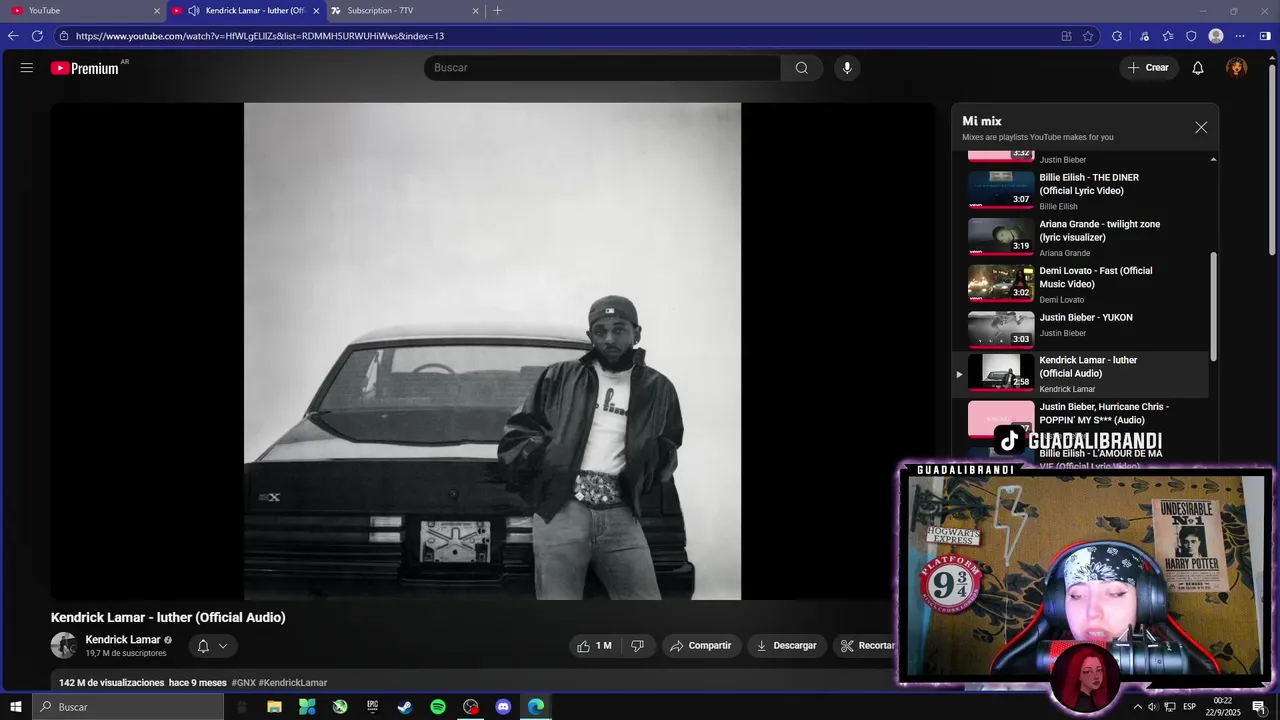Go back with browser back arrow
Viewport: 1280px width, 720px height.
(x=13, y=36)
